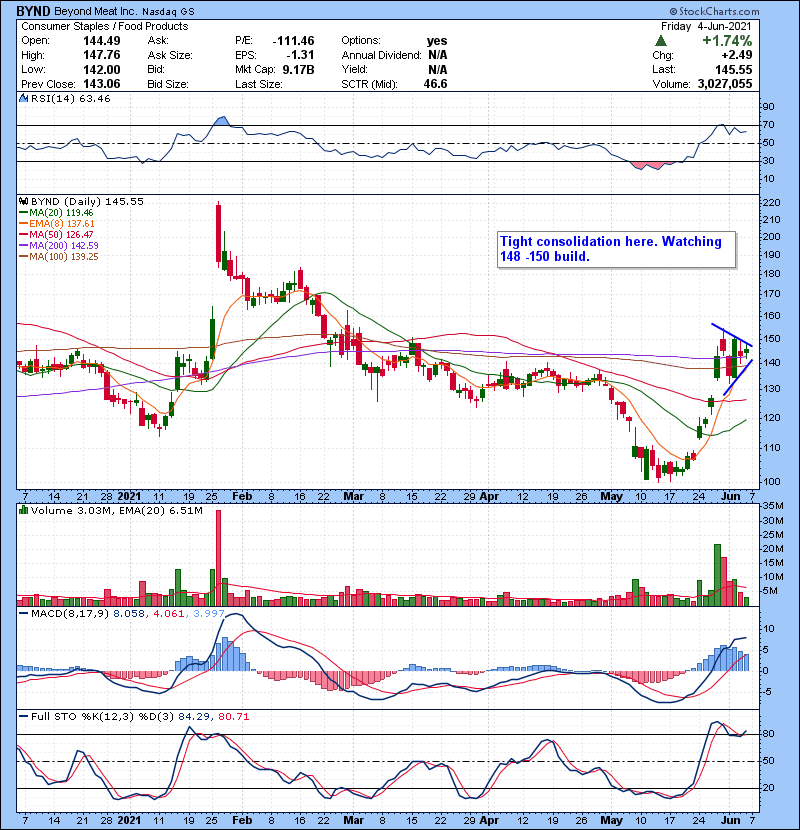
Task: Click the MA(100) 139.25 legend entry
Action: tap(64, 257)
